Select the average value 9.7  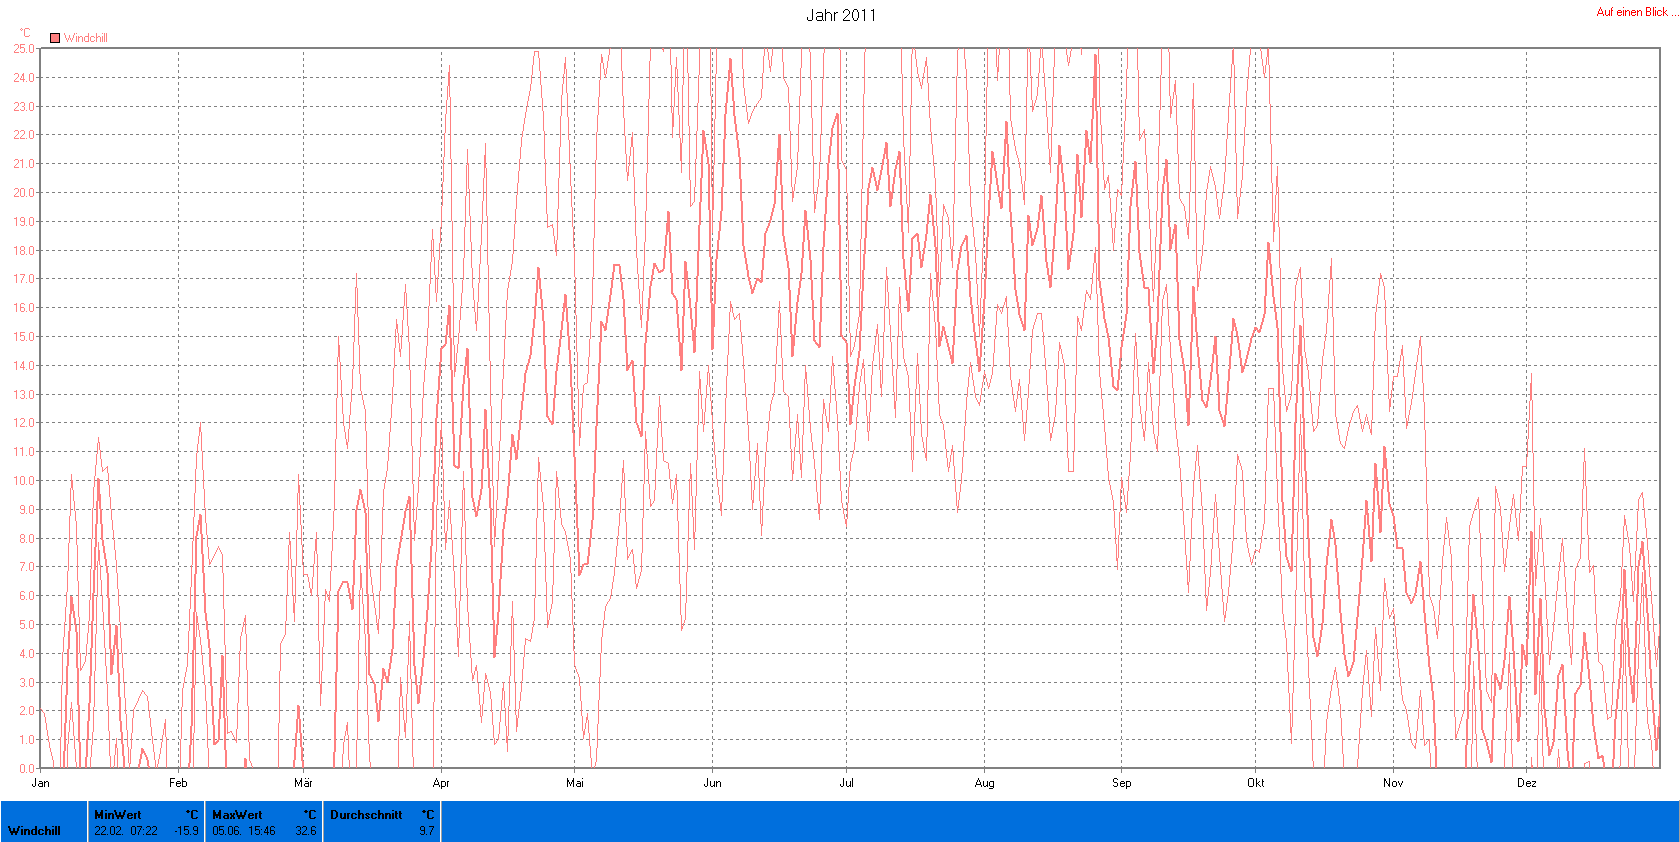click(427, 831)
